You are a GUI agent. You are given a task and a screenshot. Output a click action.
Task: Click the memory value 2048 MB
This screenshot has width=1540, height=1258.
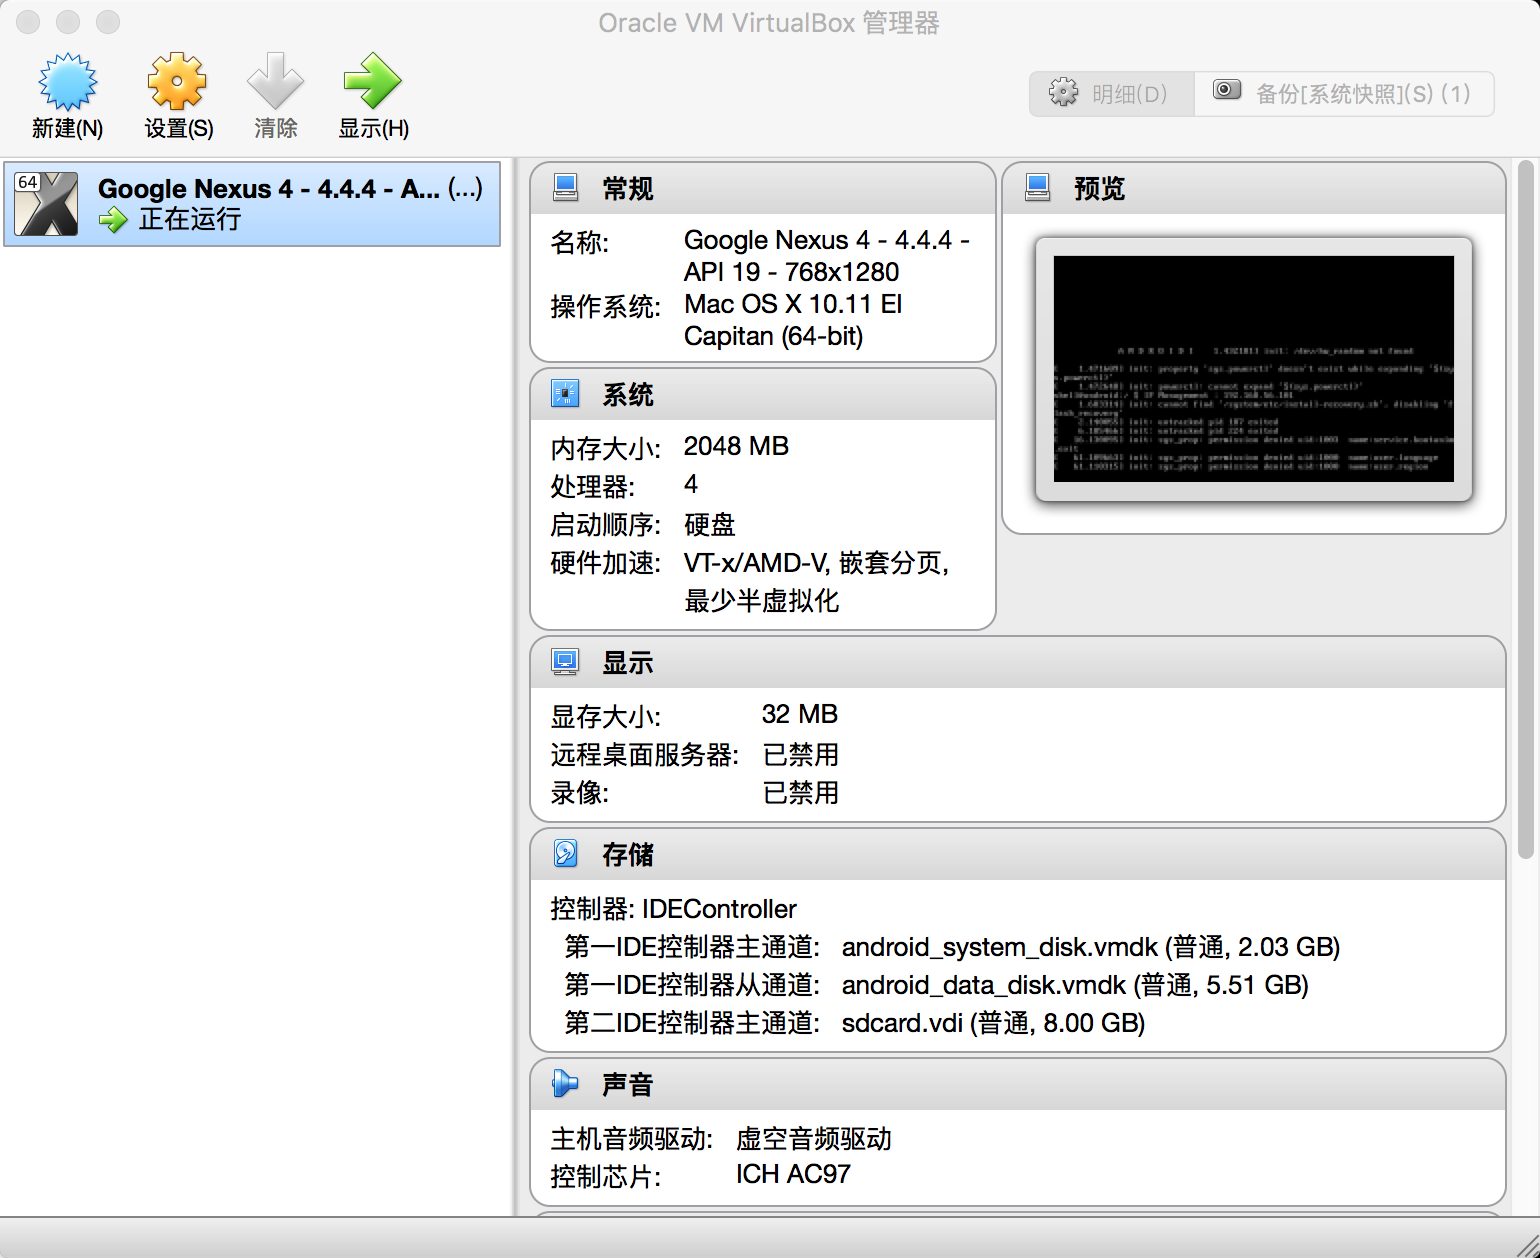736,446
